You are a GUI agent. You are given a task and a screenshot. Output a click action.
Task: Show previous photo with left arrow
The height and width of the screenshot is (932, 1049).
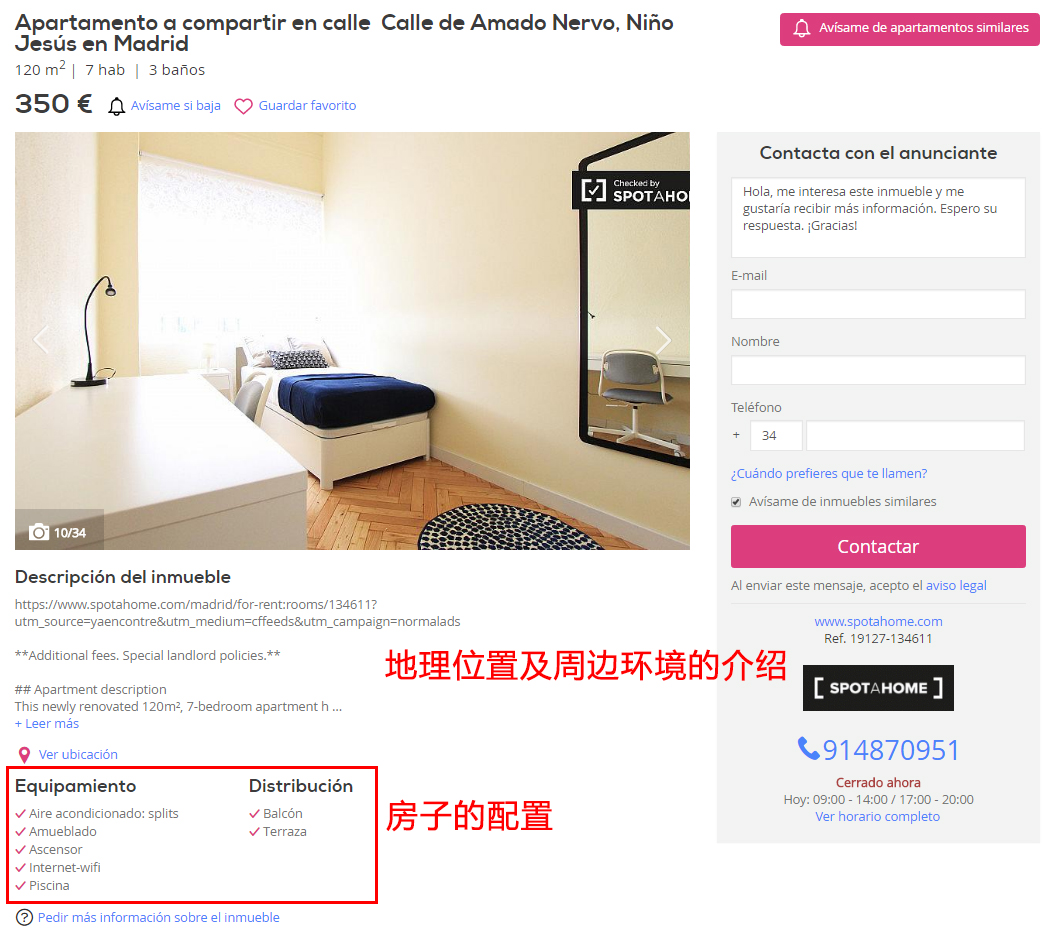[x=41, y=340]
